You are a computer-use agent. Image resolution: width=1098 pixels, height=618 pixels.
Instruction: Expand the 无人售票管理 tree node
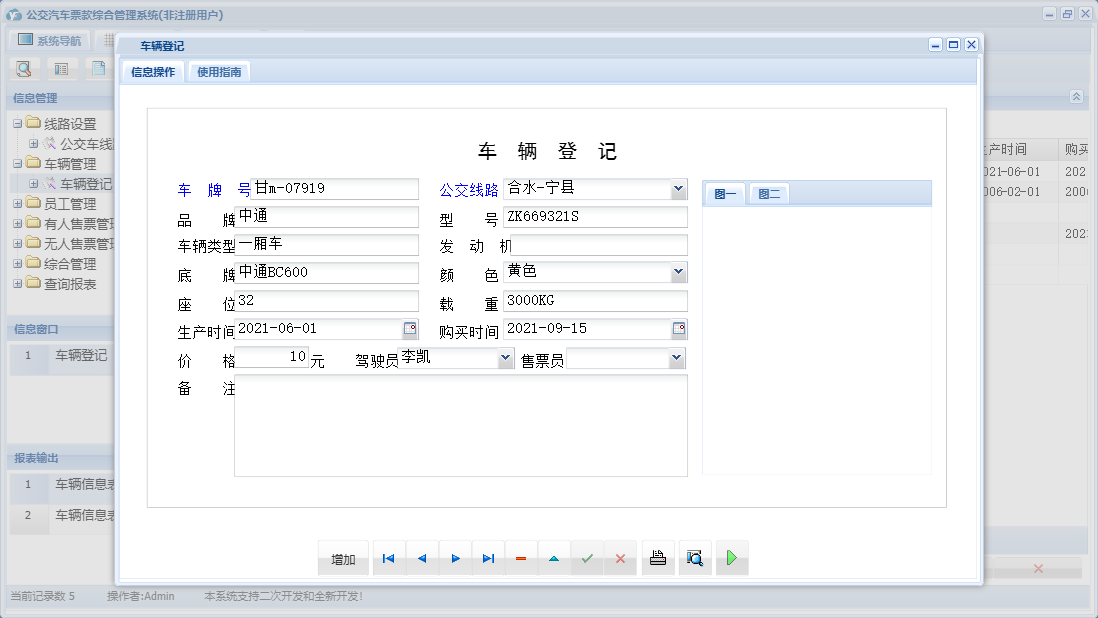click(18, 244)
